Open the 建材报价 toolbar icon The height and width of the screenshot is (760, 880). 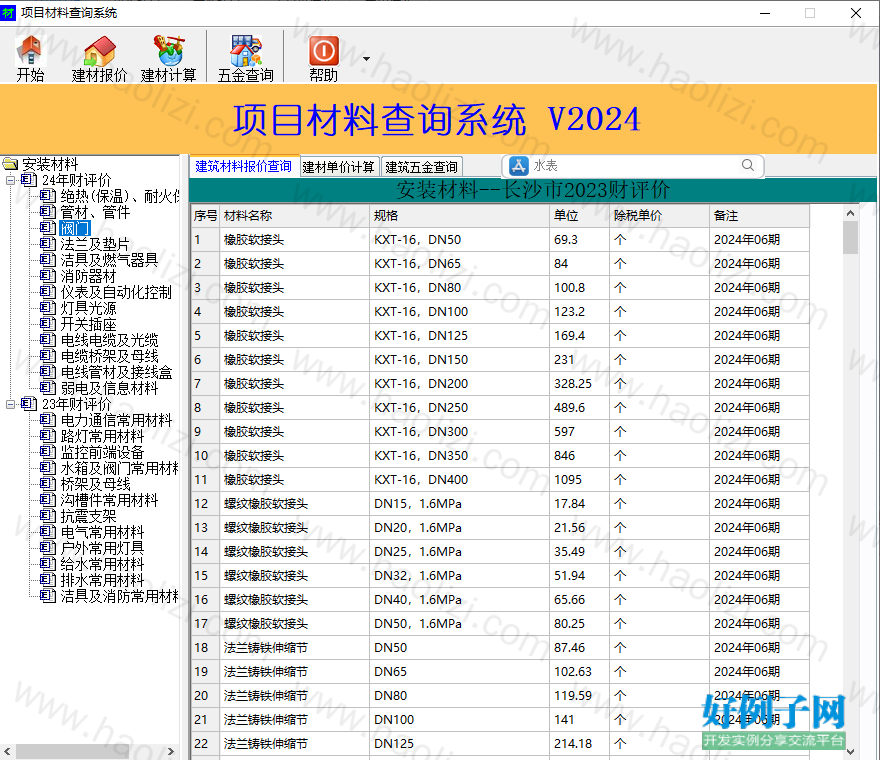pos(99,58)
